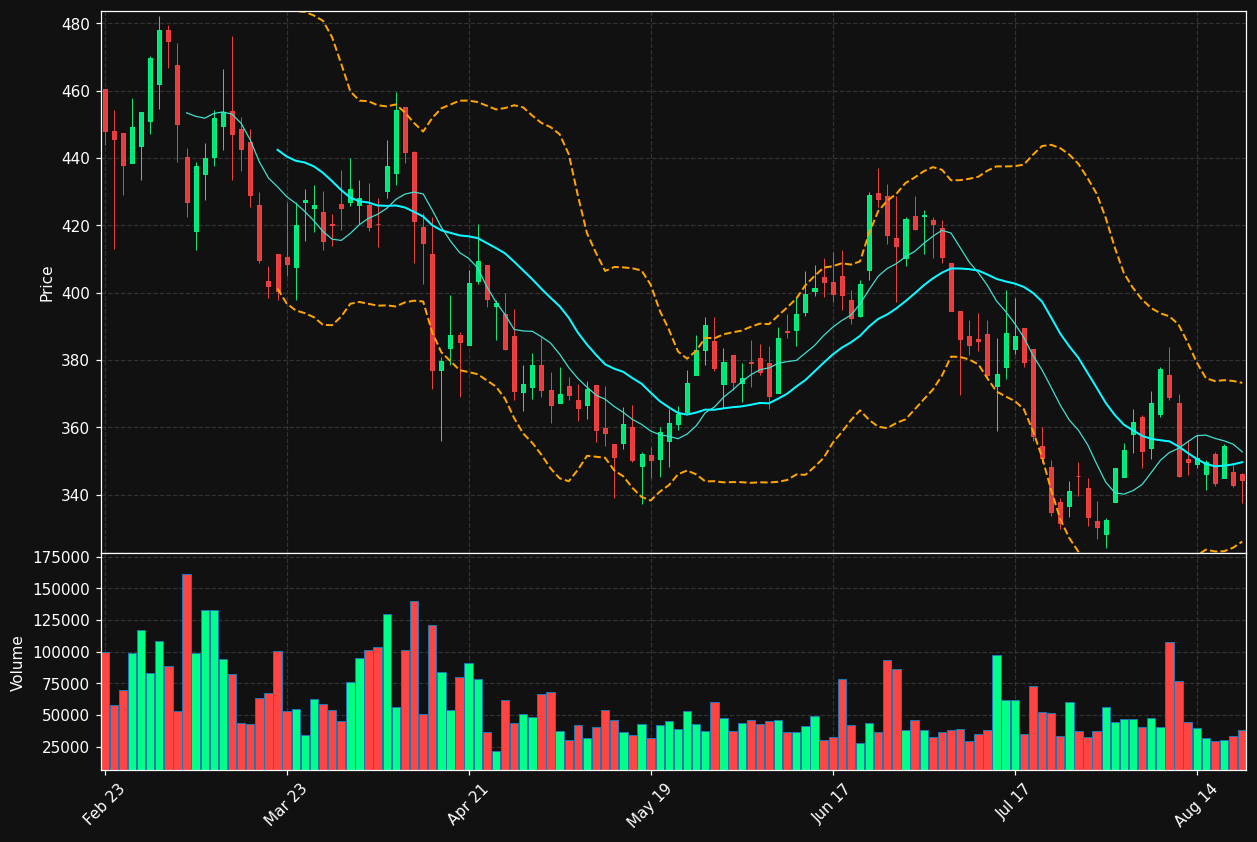Screen dimensions: 1257x842
Task: Pick the 'Aug 14' date label
Action: click(x=1196, y=804)
